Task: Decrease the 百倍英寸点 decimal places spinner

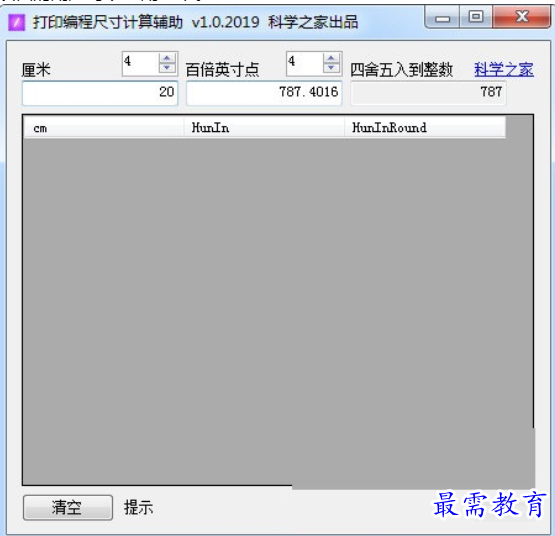Action: point(331,68)
